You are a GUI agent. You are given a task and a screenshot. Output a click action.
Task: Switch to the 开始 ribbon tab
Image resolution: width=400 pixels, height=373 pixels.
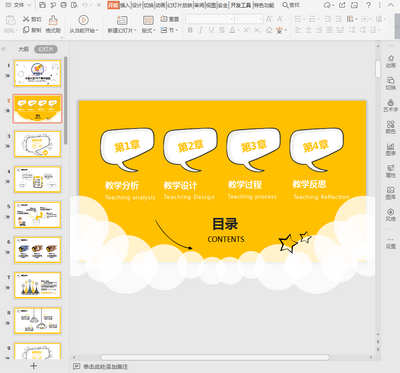pyautogui.click(x=113, y=5)
